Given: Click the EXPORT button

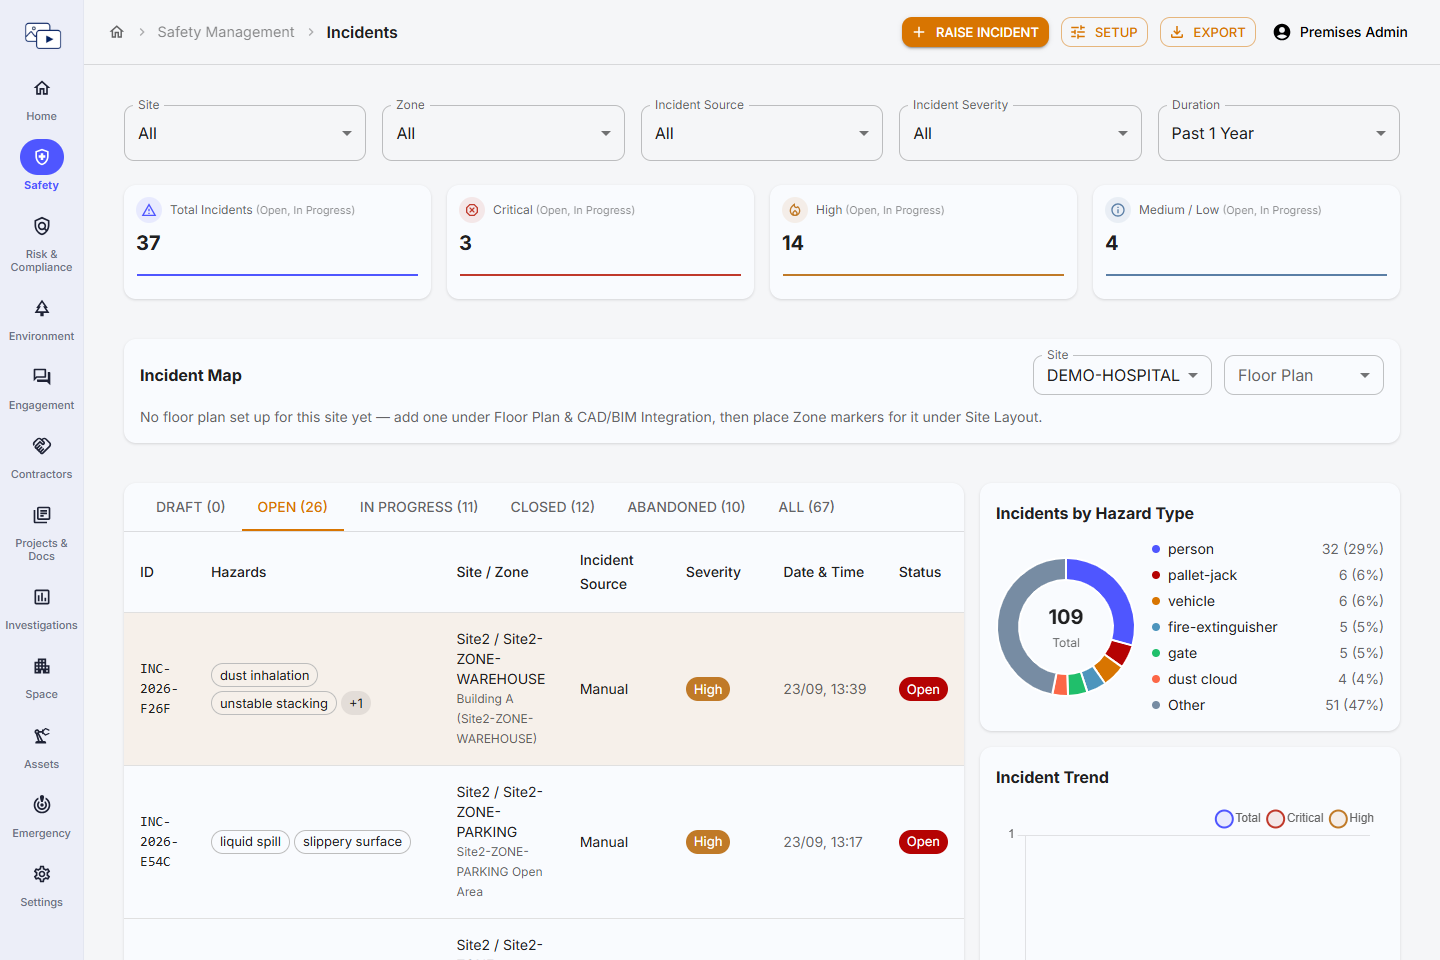Looking at the screenshot, I should point(1208,32).
